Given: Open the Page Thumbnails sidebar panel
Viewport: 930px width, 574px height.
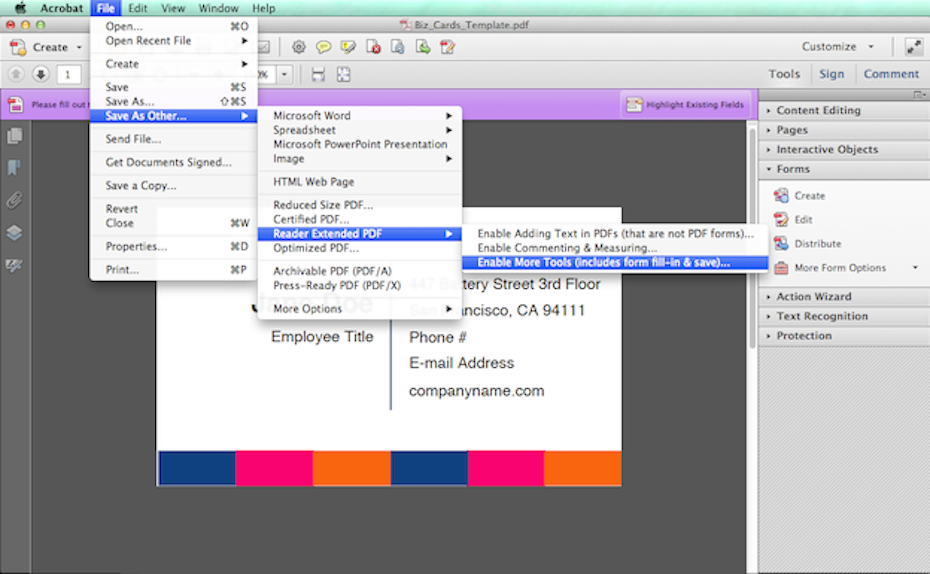Looking at the screenshot, I should coord(14,136).
